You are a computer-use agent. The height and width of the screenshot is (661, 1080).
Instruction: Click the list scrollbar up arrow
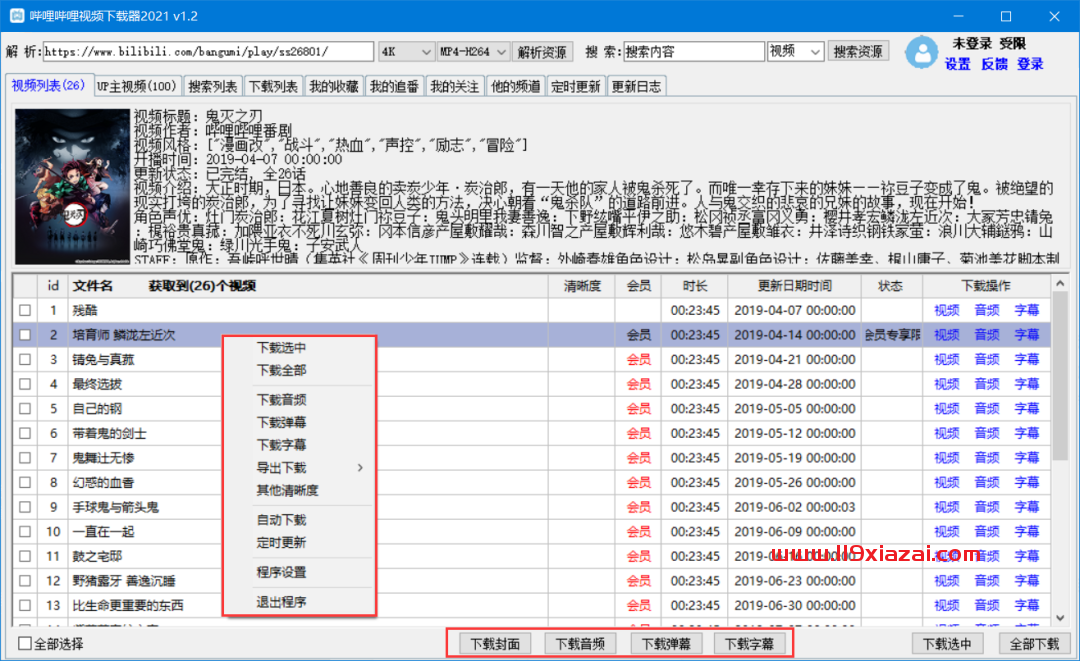pyautogui.click(x=1060, y=283)
